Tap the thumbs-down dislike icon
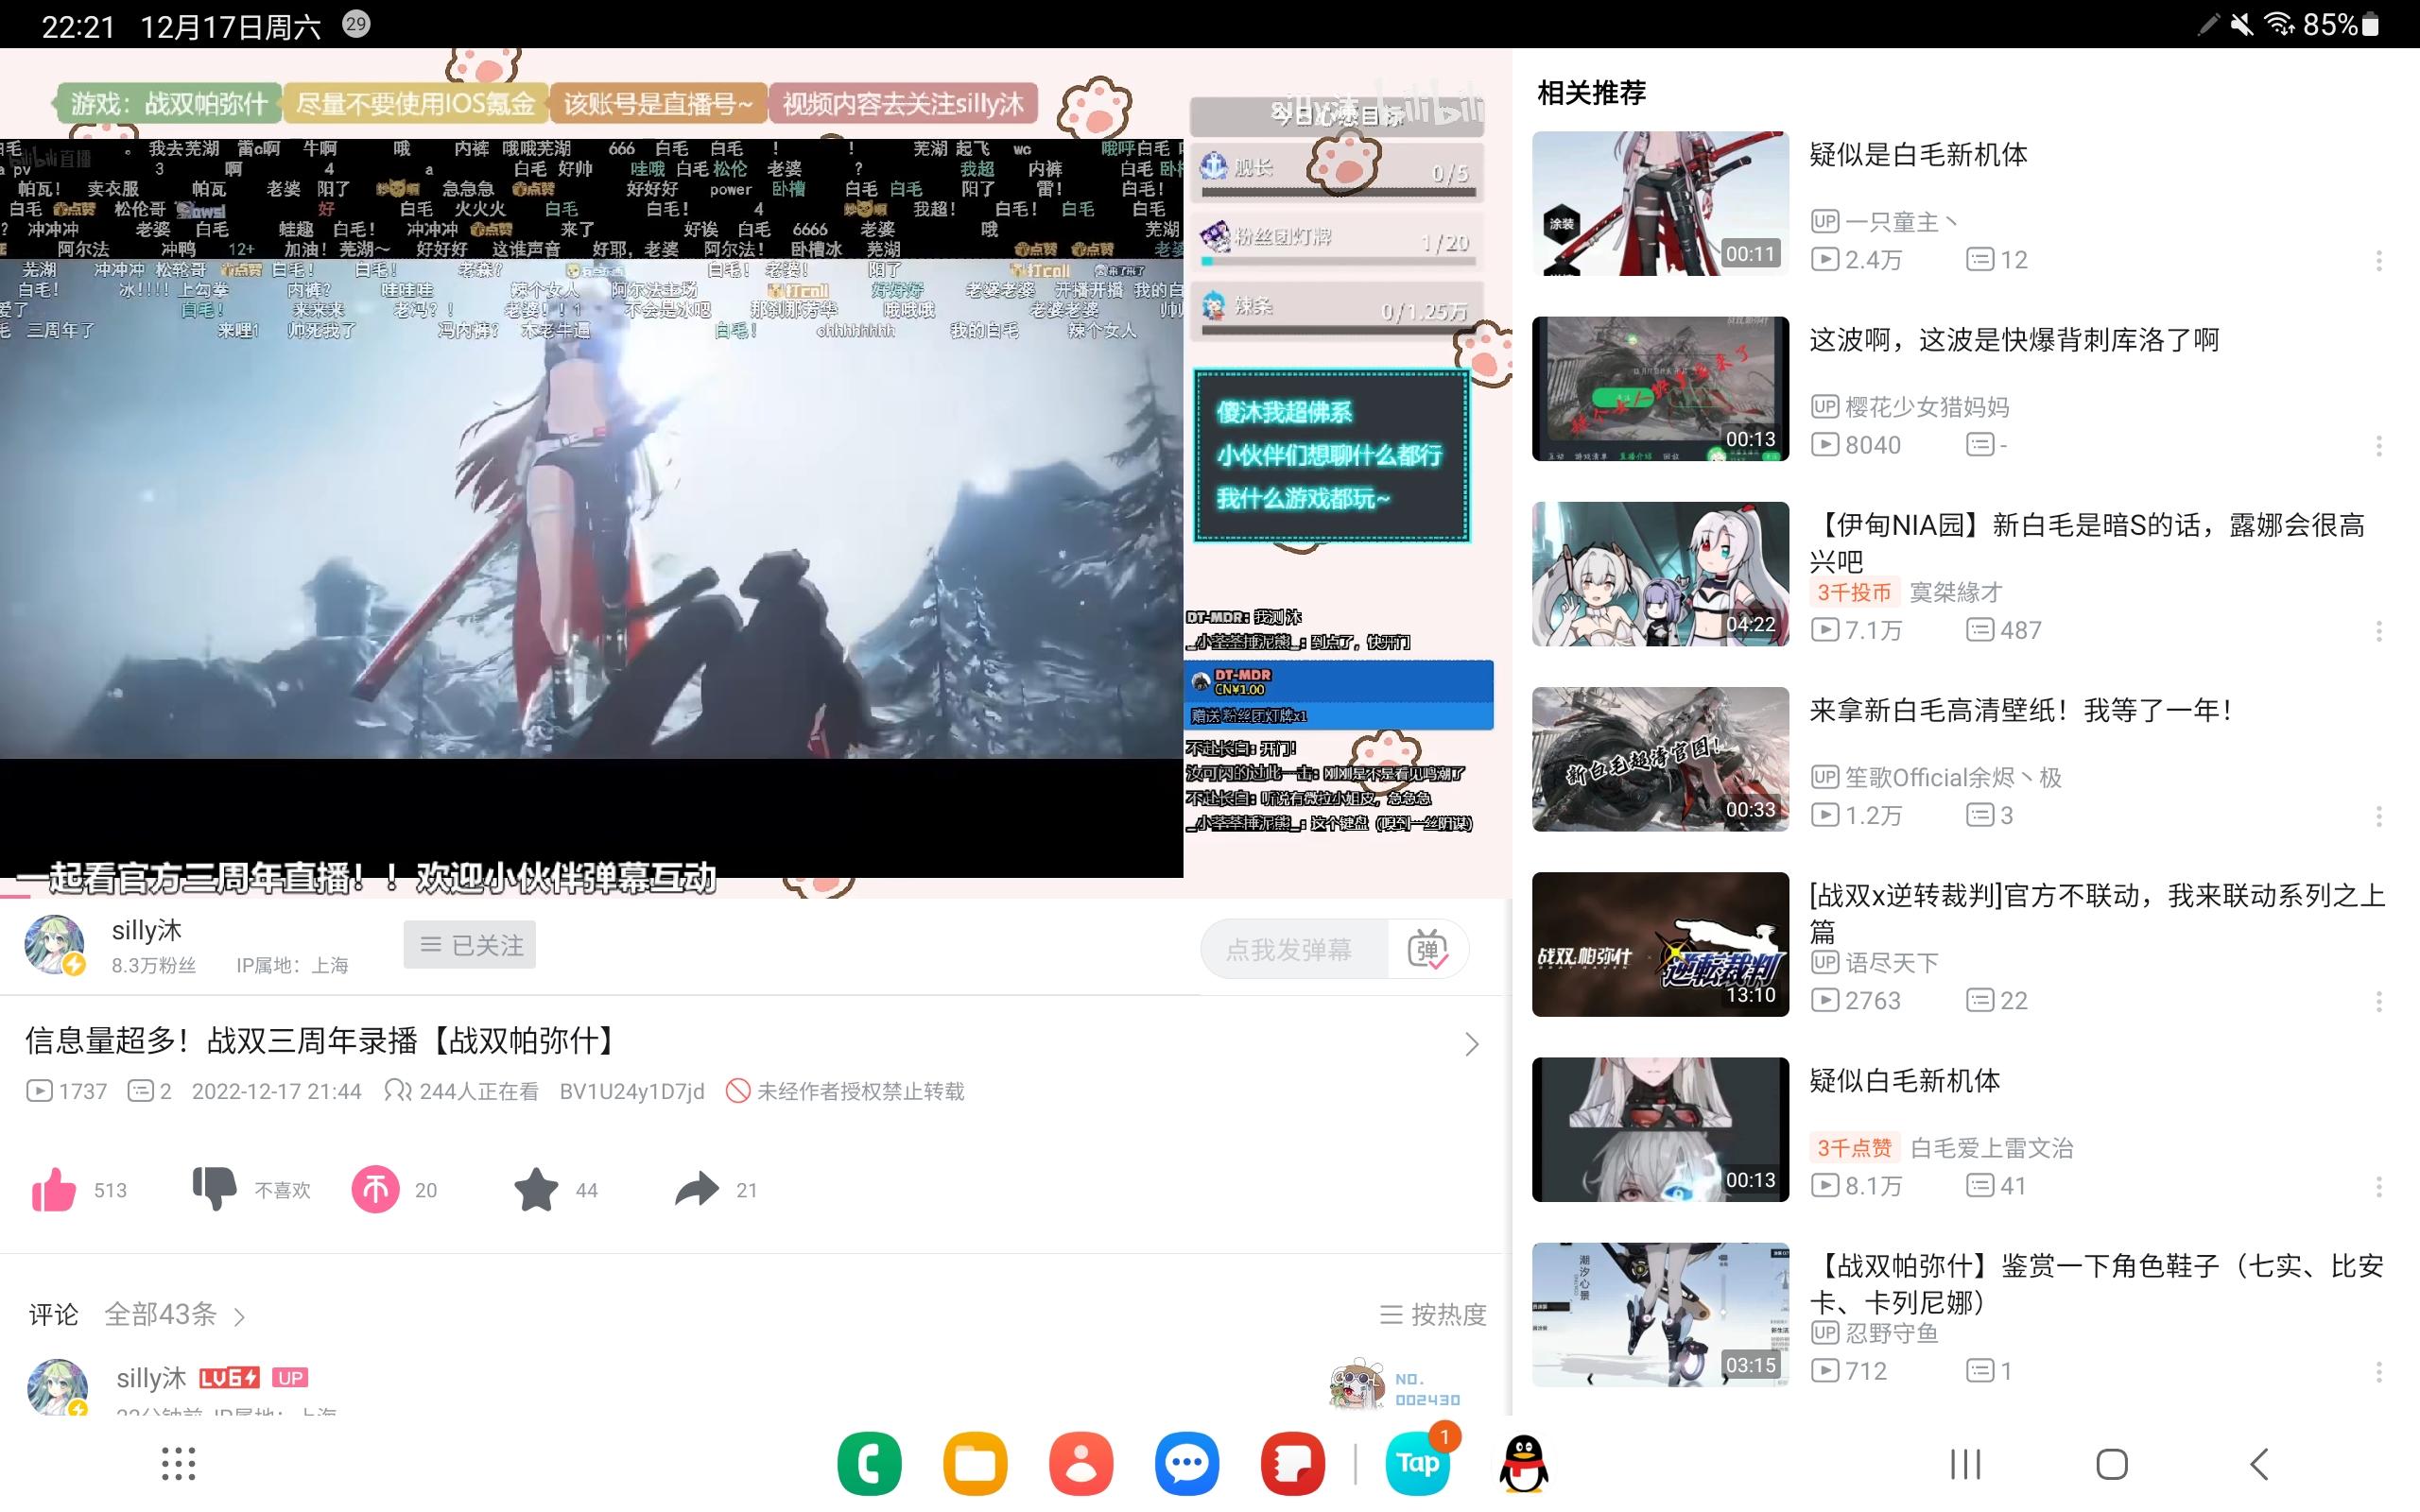 [x=214, y=1189]
